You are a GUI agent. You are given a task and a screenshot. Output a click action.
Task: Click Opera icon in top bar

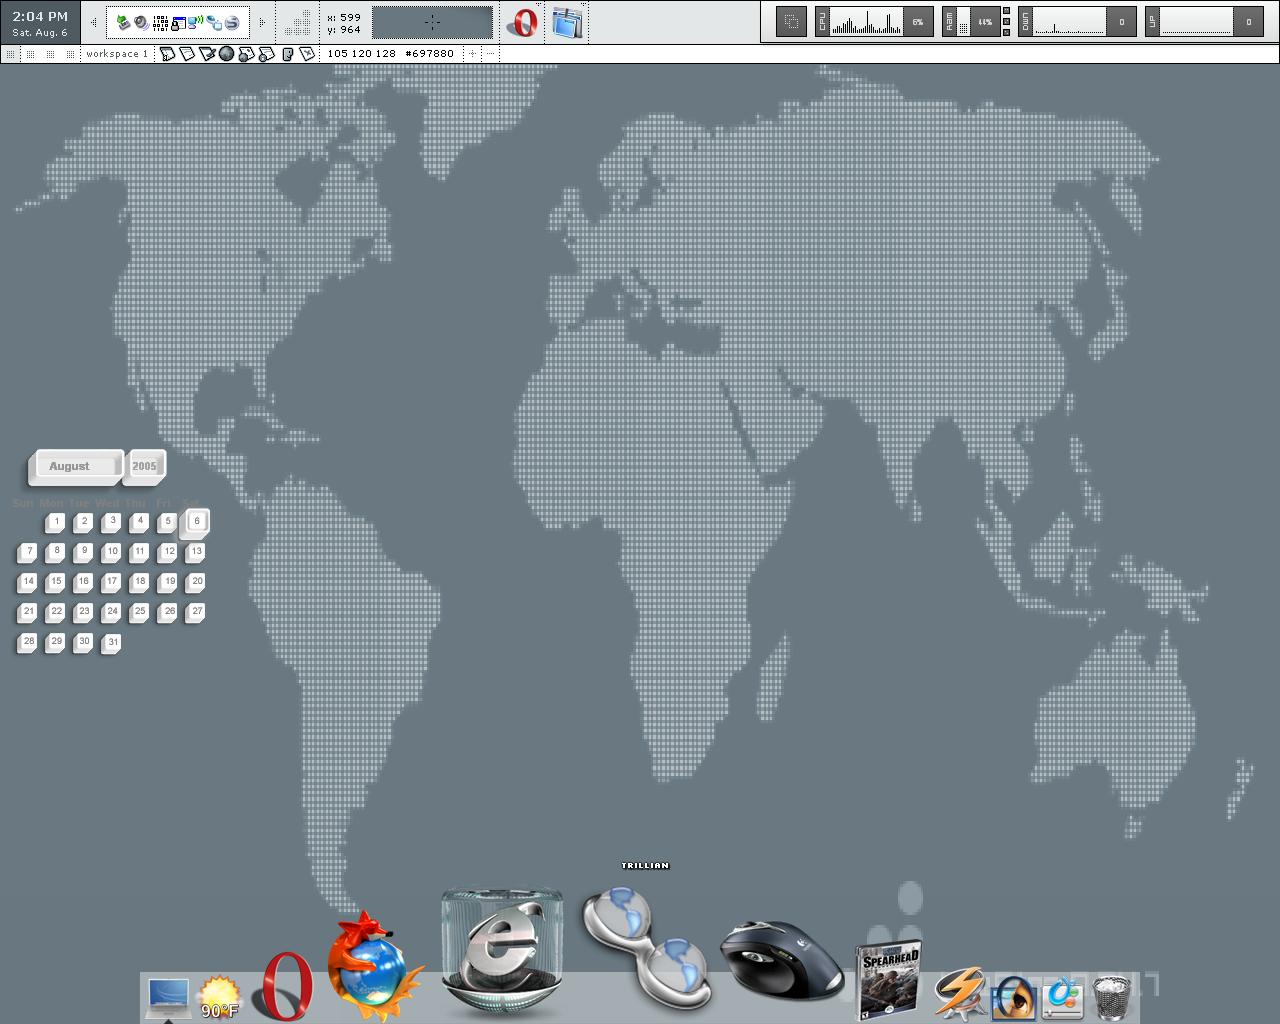coord(522,22)
